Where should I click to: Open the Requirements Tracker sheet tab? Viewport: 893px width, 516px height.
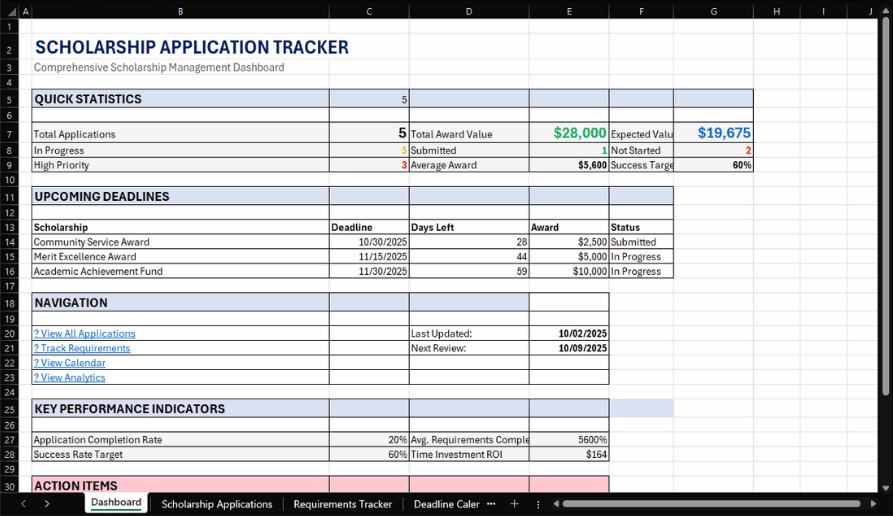click(342, 504)
